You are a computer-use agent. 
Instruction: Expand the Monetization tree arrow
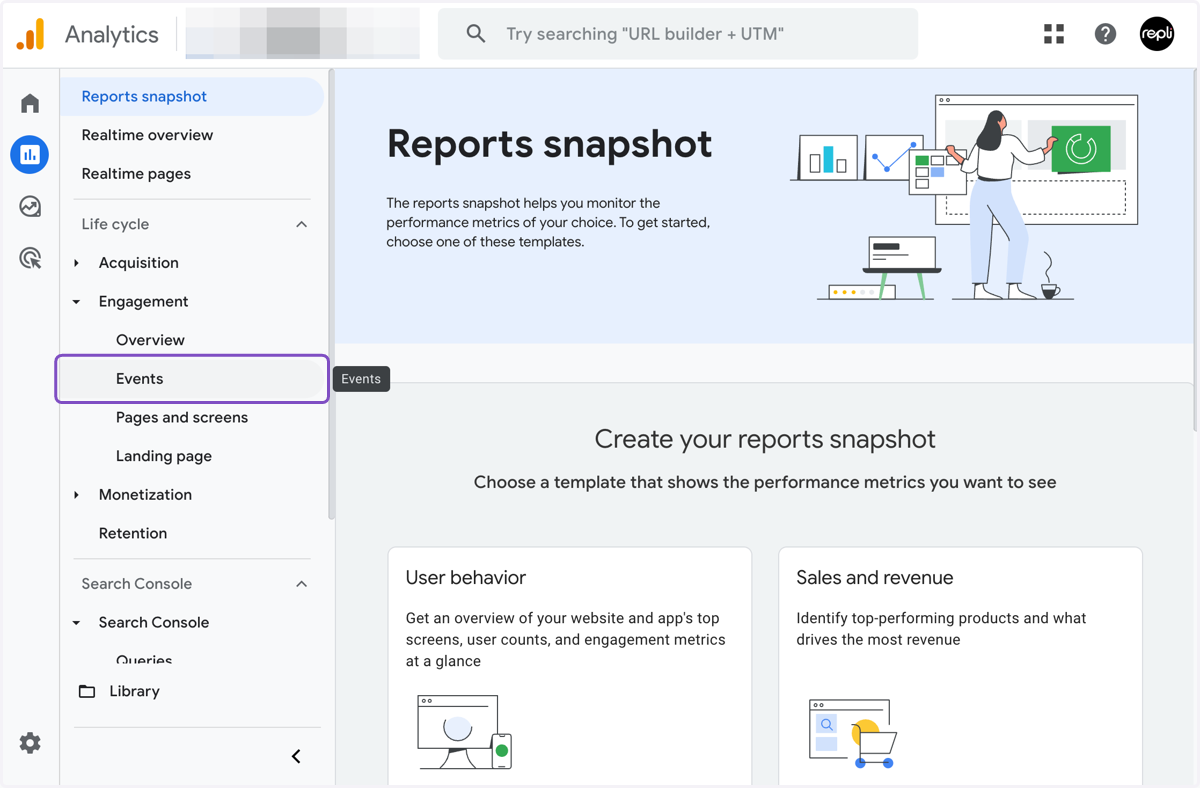point(77,495)
